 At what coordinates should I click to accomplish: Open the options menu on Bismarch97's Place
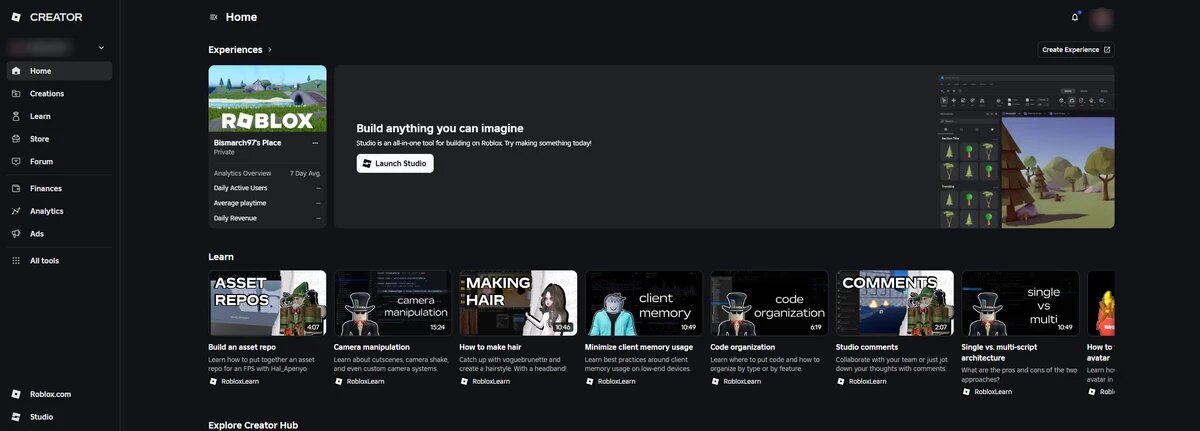315,143
